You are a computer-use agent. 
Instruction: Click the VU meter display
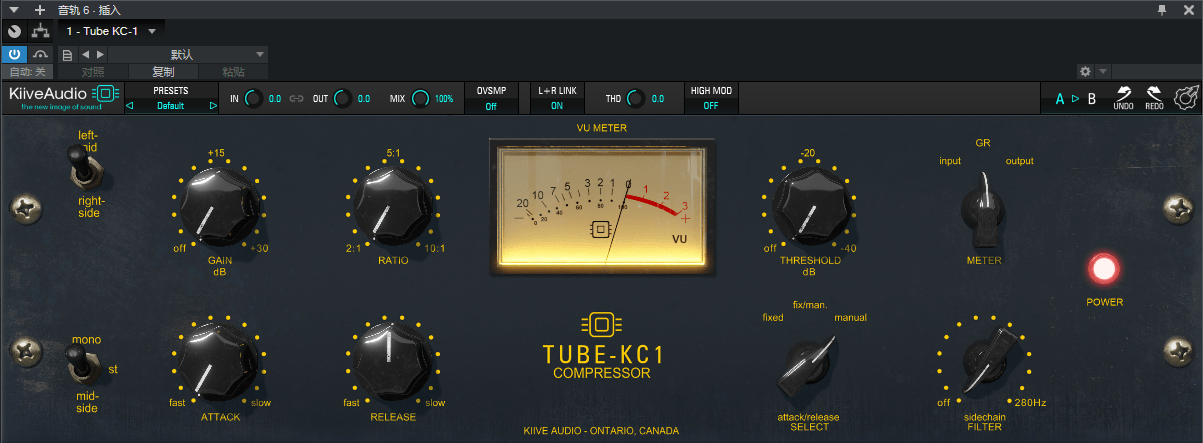click(601, 208)
